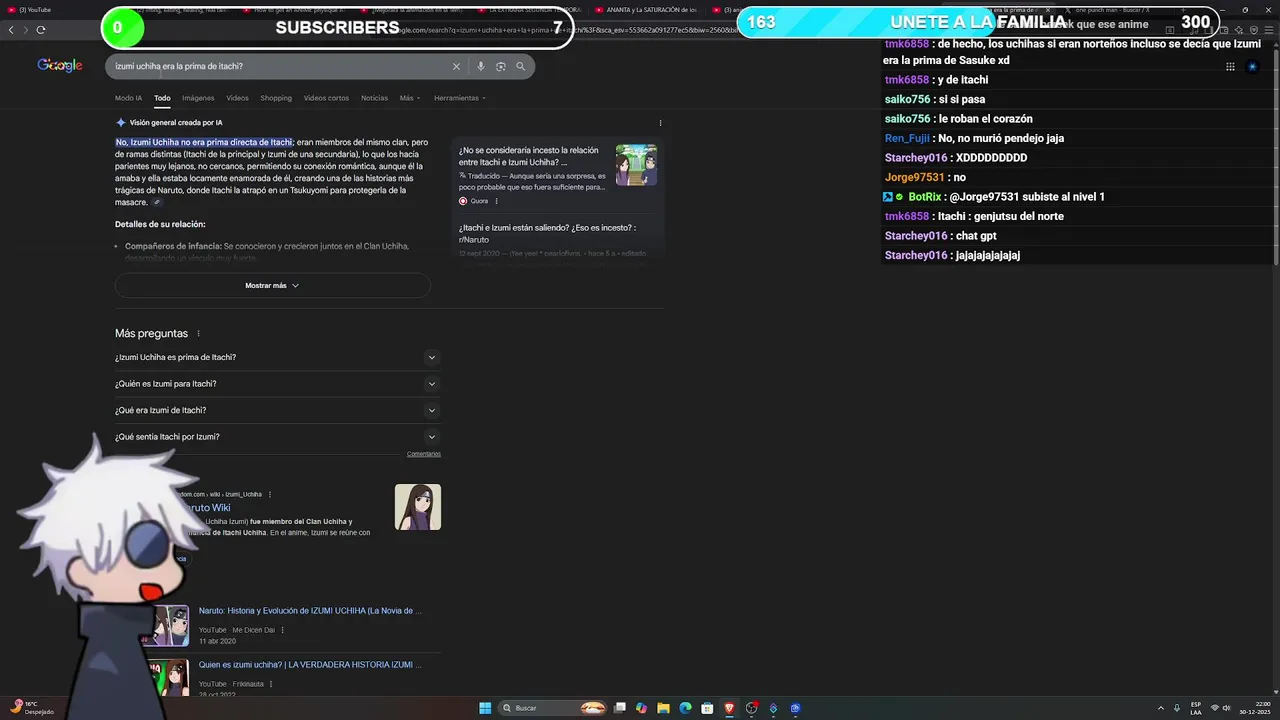Open the 'Herramientas' dropdown
1280x720 pixels.
[x=461, y=98]
